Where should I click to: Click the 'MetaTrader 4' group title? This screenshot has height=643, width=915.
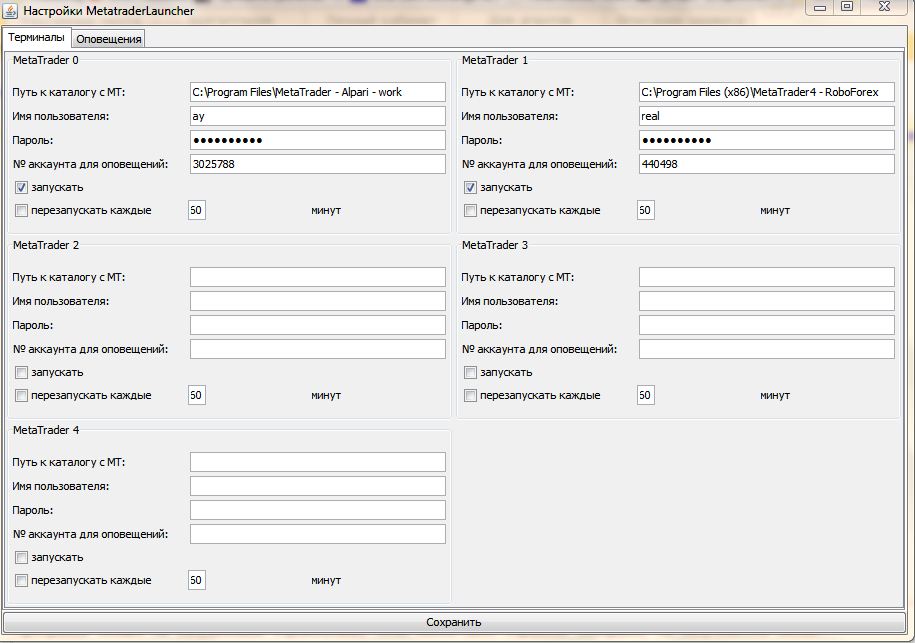(x=46, y=430)
